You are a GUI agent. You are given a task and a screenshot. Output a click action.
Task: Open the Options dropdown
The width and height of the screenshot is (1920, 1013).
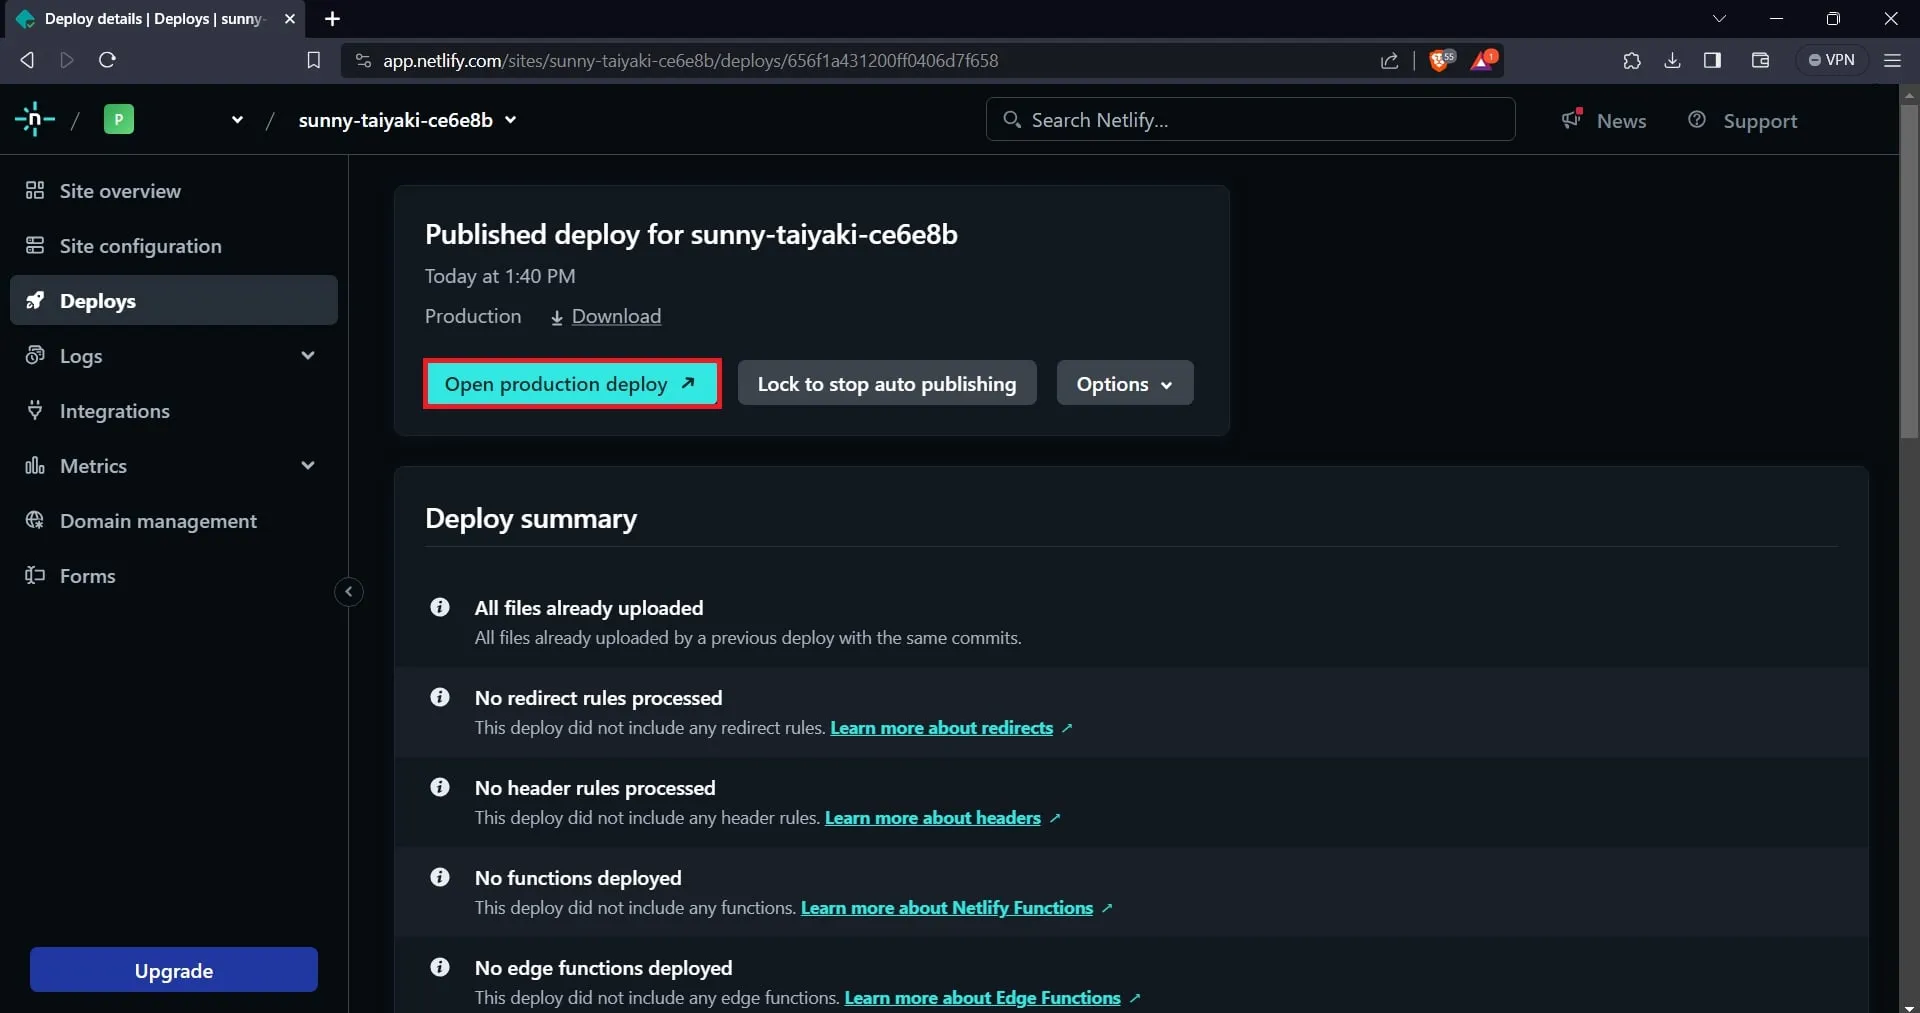tap(1124, 384)
